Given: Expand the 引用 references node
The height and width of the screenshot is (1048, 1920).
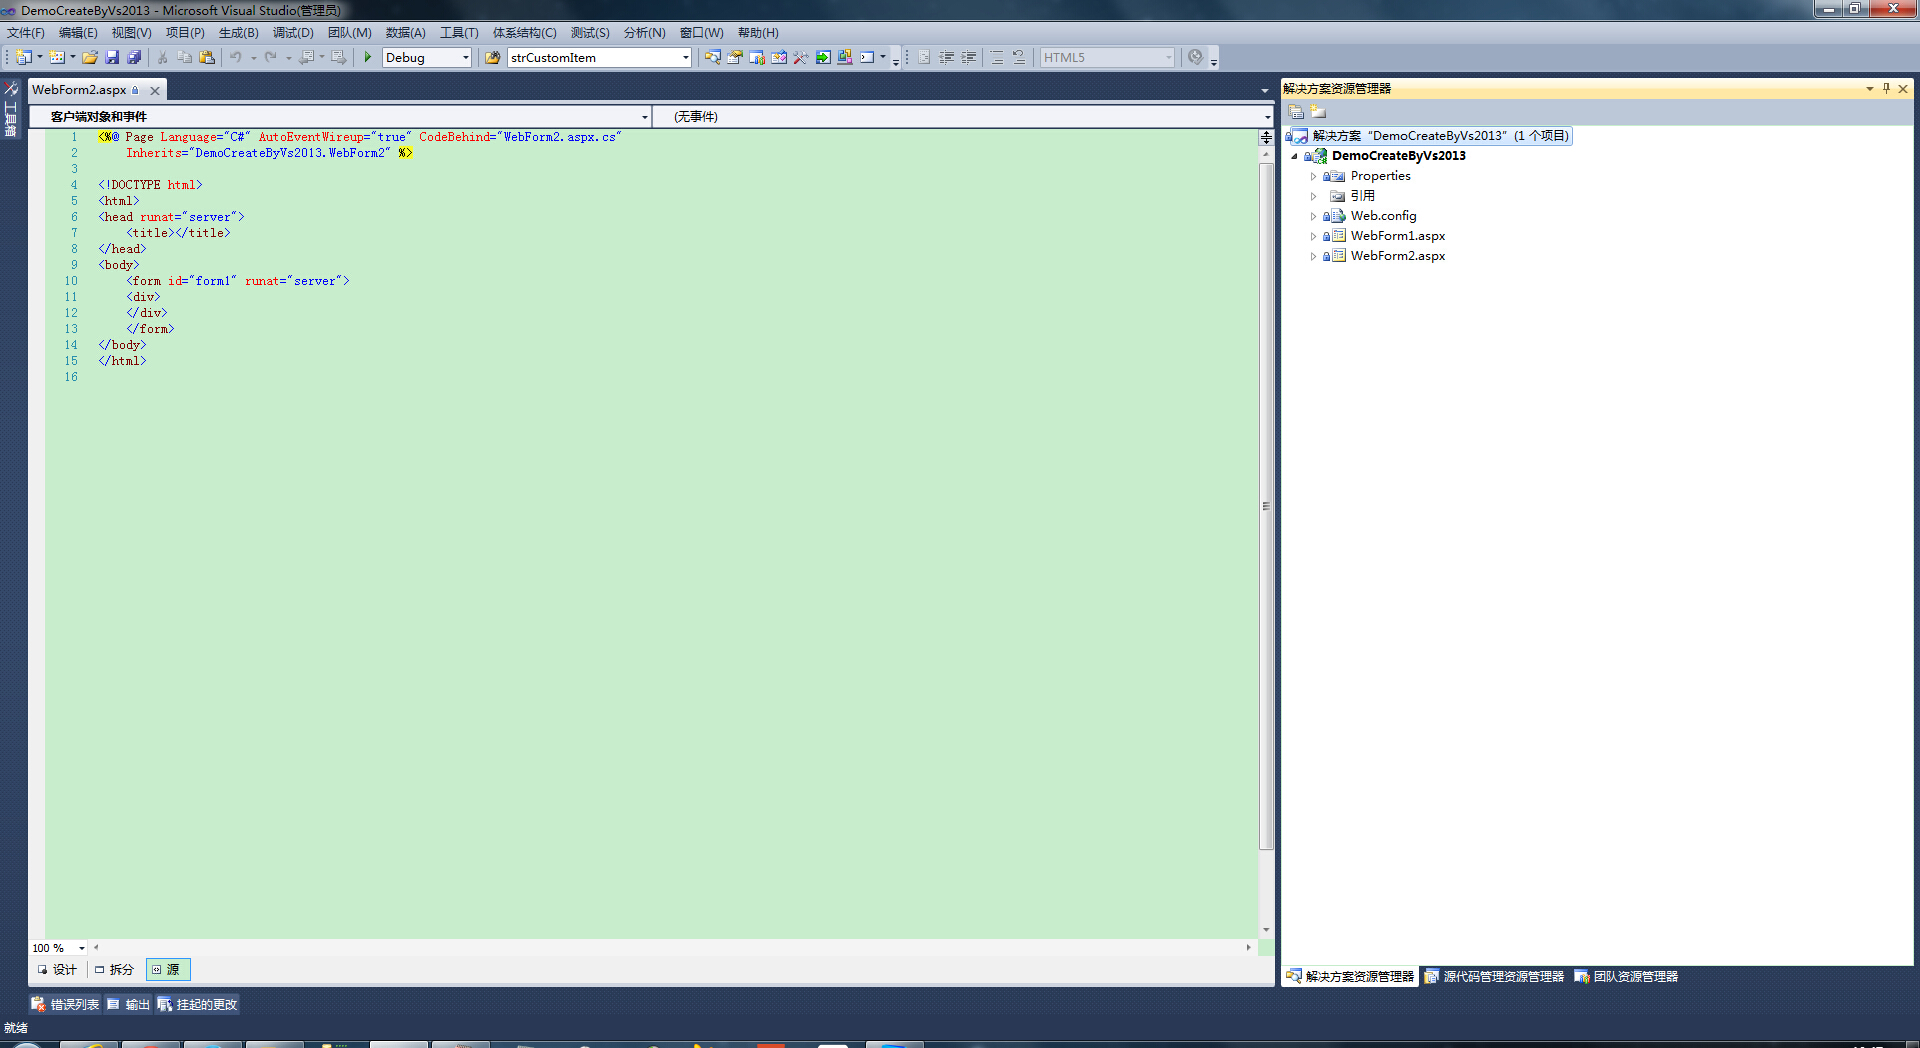Looking at the screenshot, I should click(x=1313, y=196).
